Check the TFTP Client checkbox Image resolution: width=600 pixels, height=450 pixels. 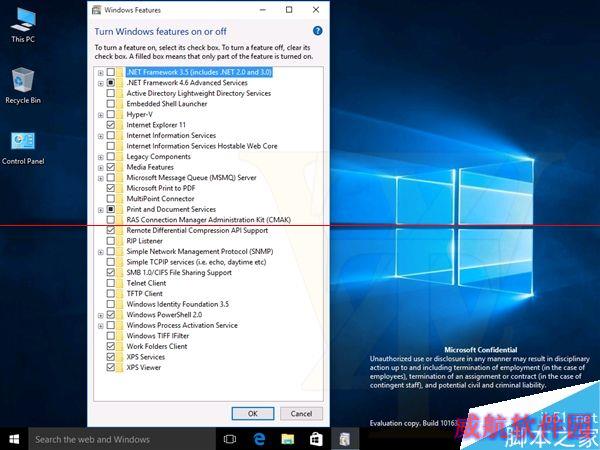pyautogui.click(x=111, y=293)
